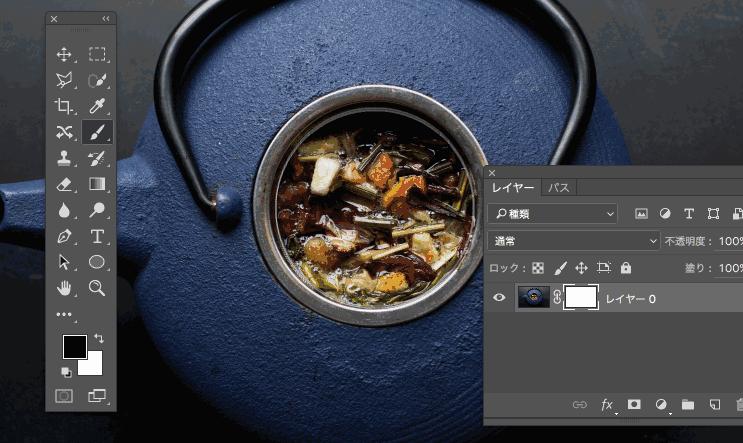Collapse the toolbar with double-arrow icon

[106, 18]
